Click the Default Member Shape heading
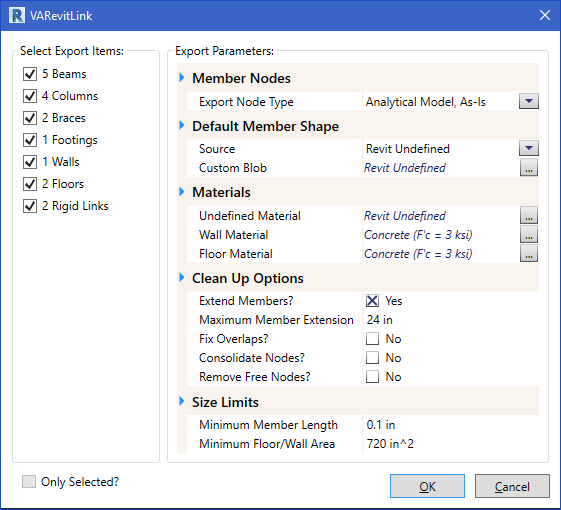 point(265,126)
